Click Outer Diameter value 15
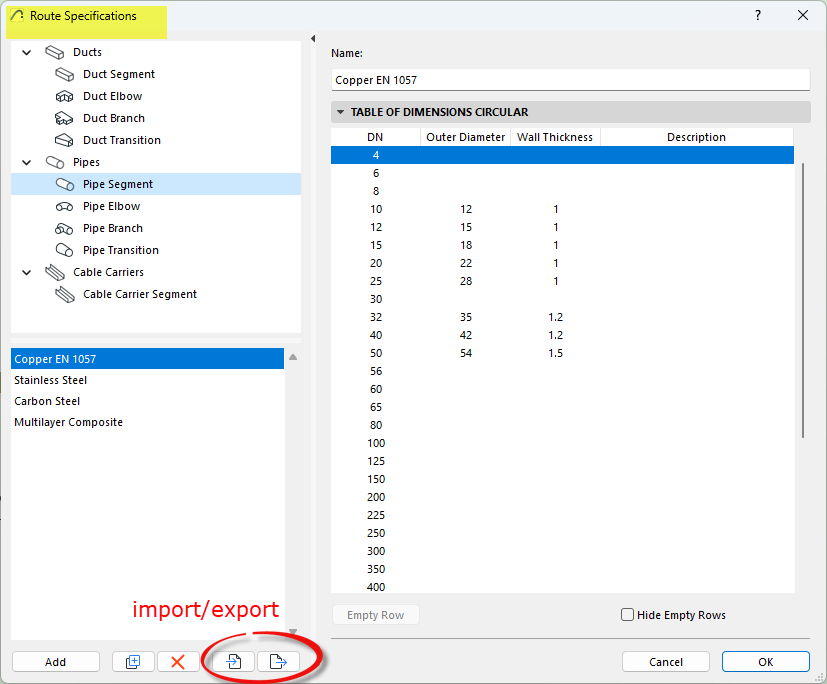 pyautogui.click(x=466, y=227)
